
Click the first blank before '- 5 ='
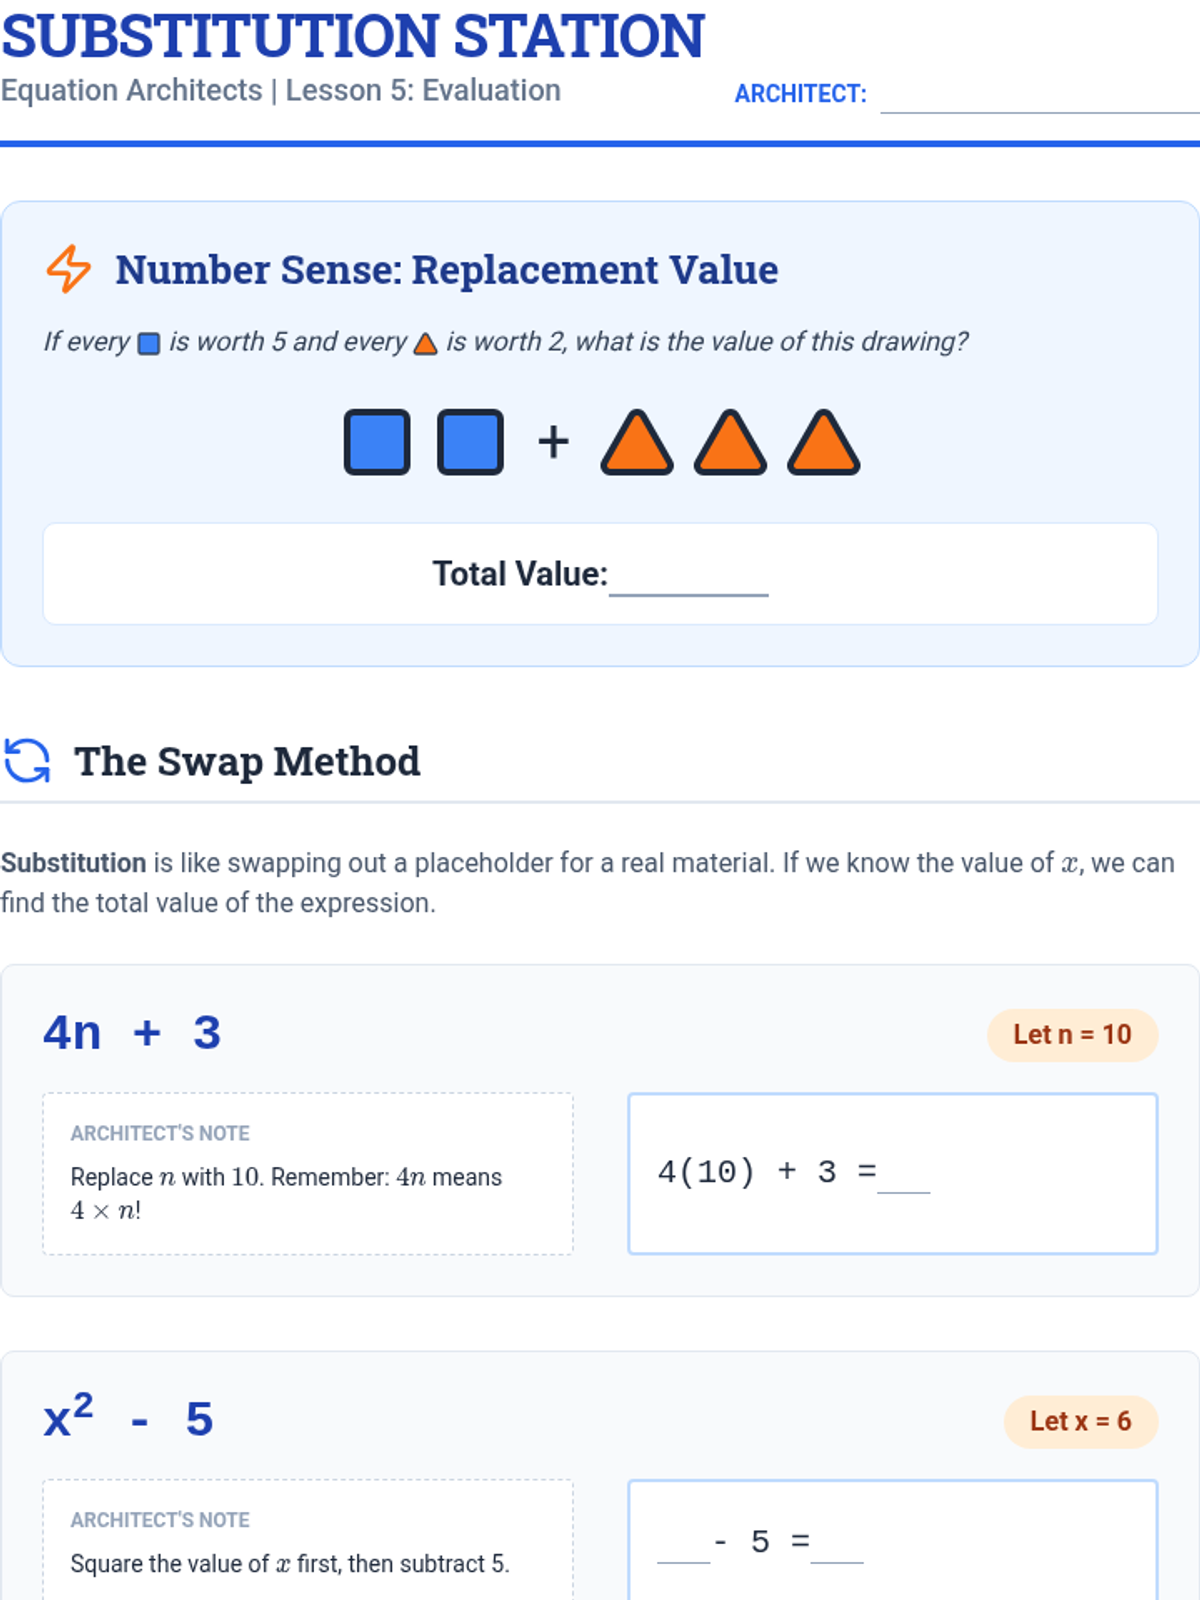684,1545
